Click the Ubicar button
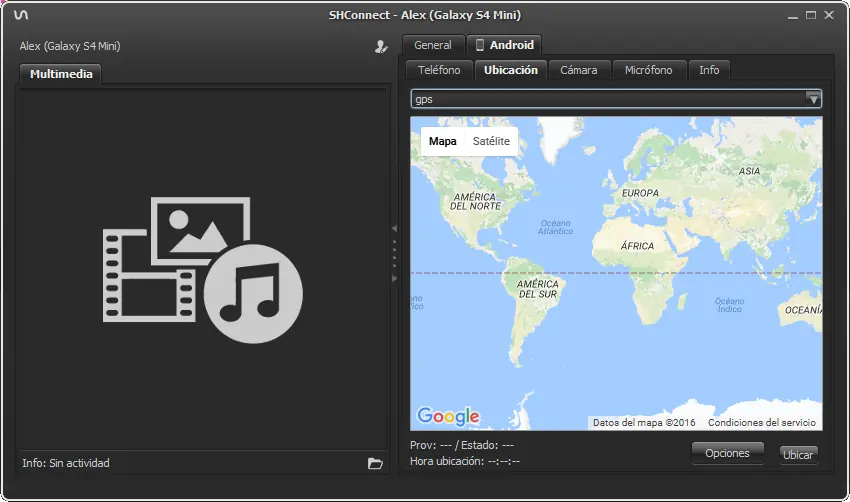This screenshot has height=502, width=850. click(x=798, y=455)
